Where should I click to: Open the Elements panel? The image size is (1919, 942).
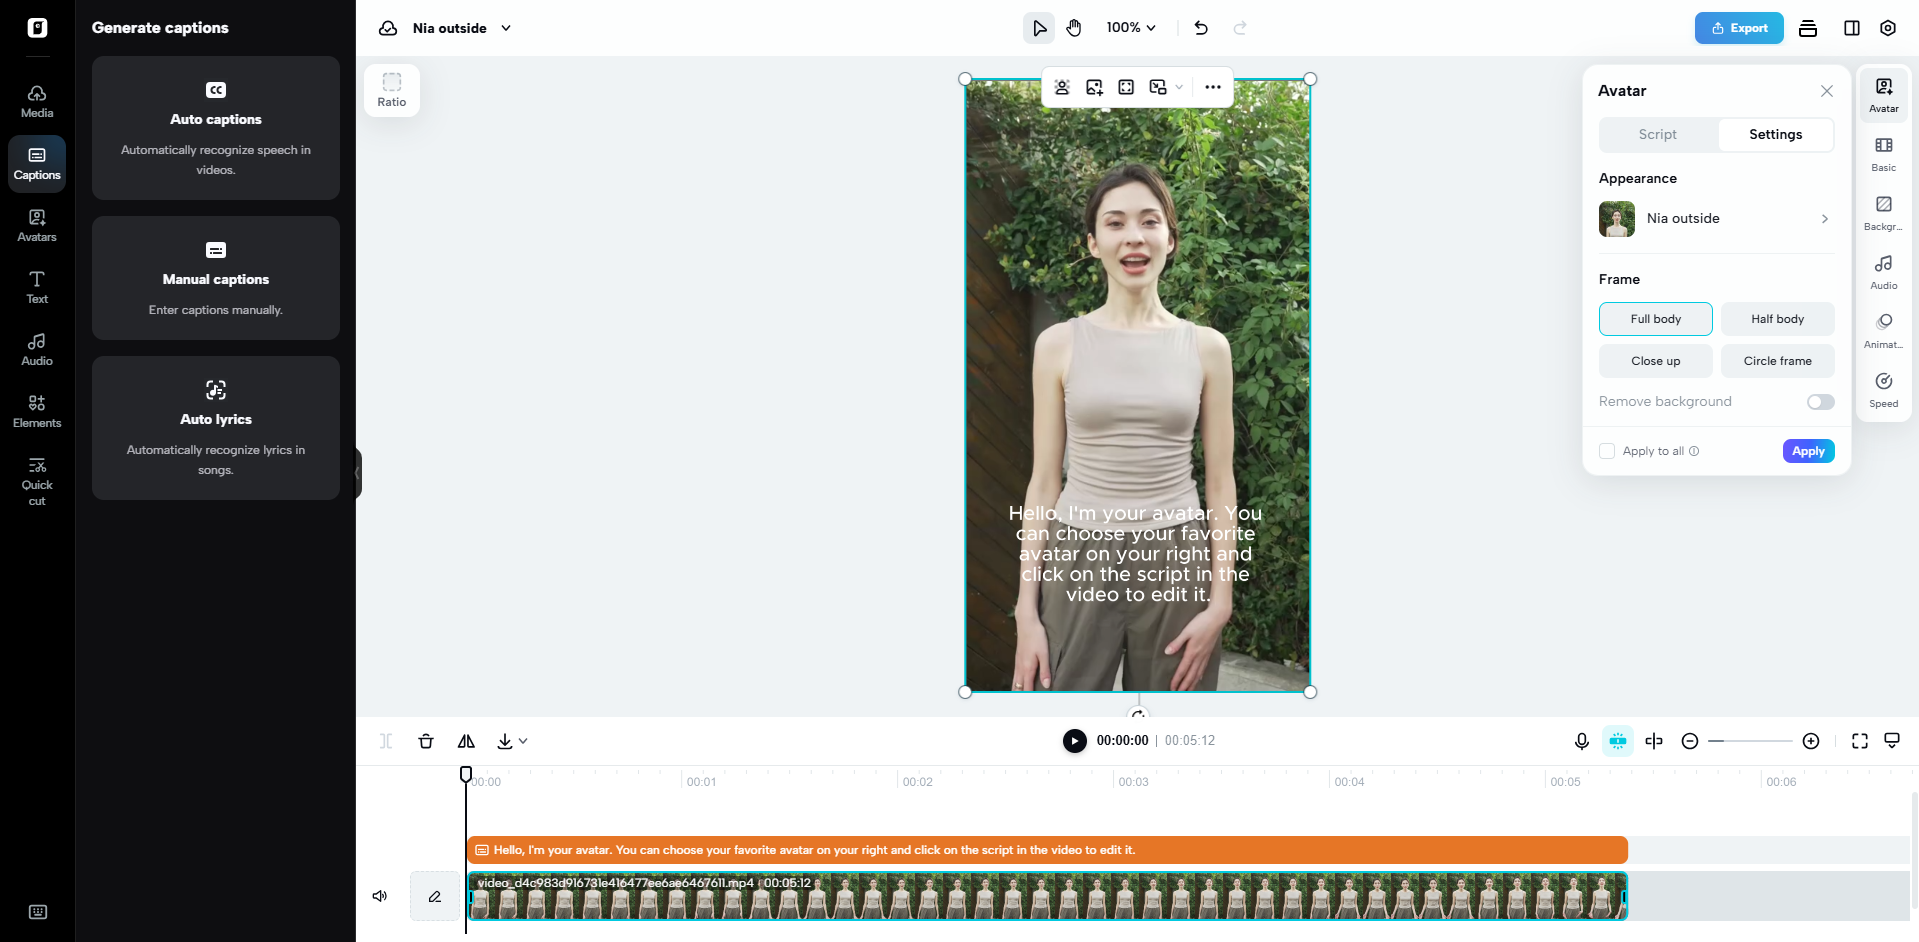click(37, 410)
